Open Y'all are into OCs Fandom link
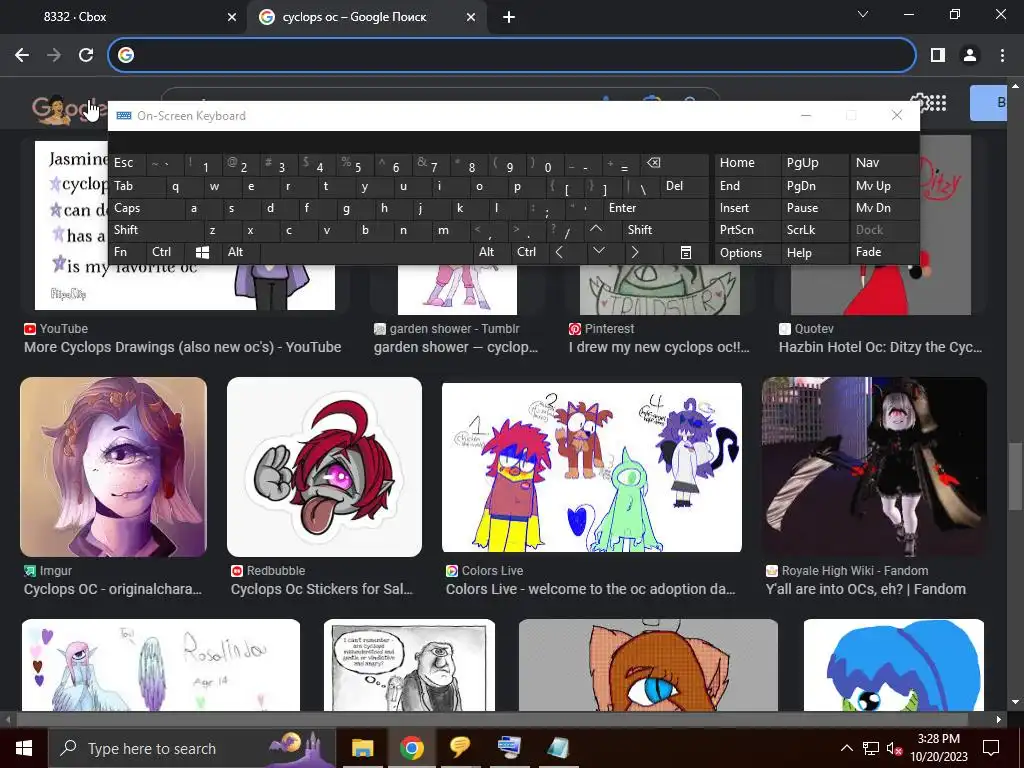The image size is (1024, 768). point(866,588)
